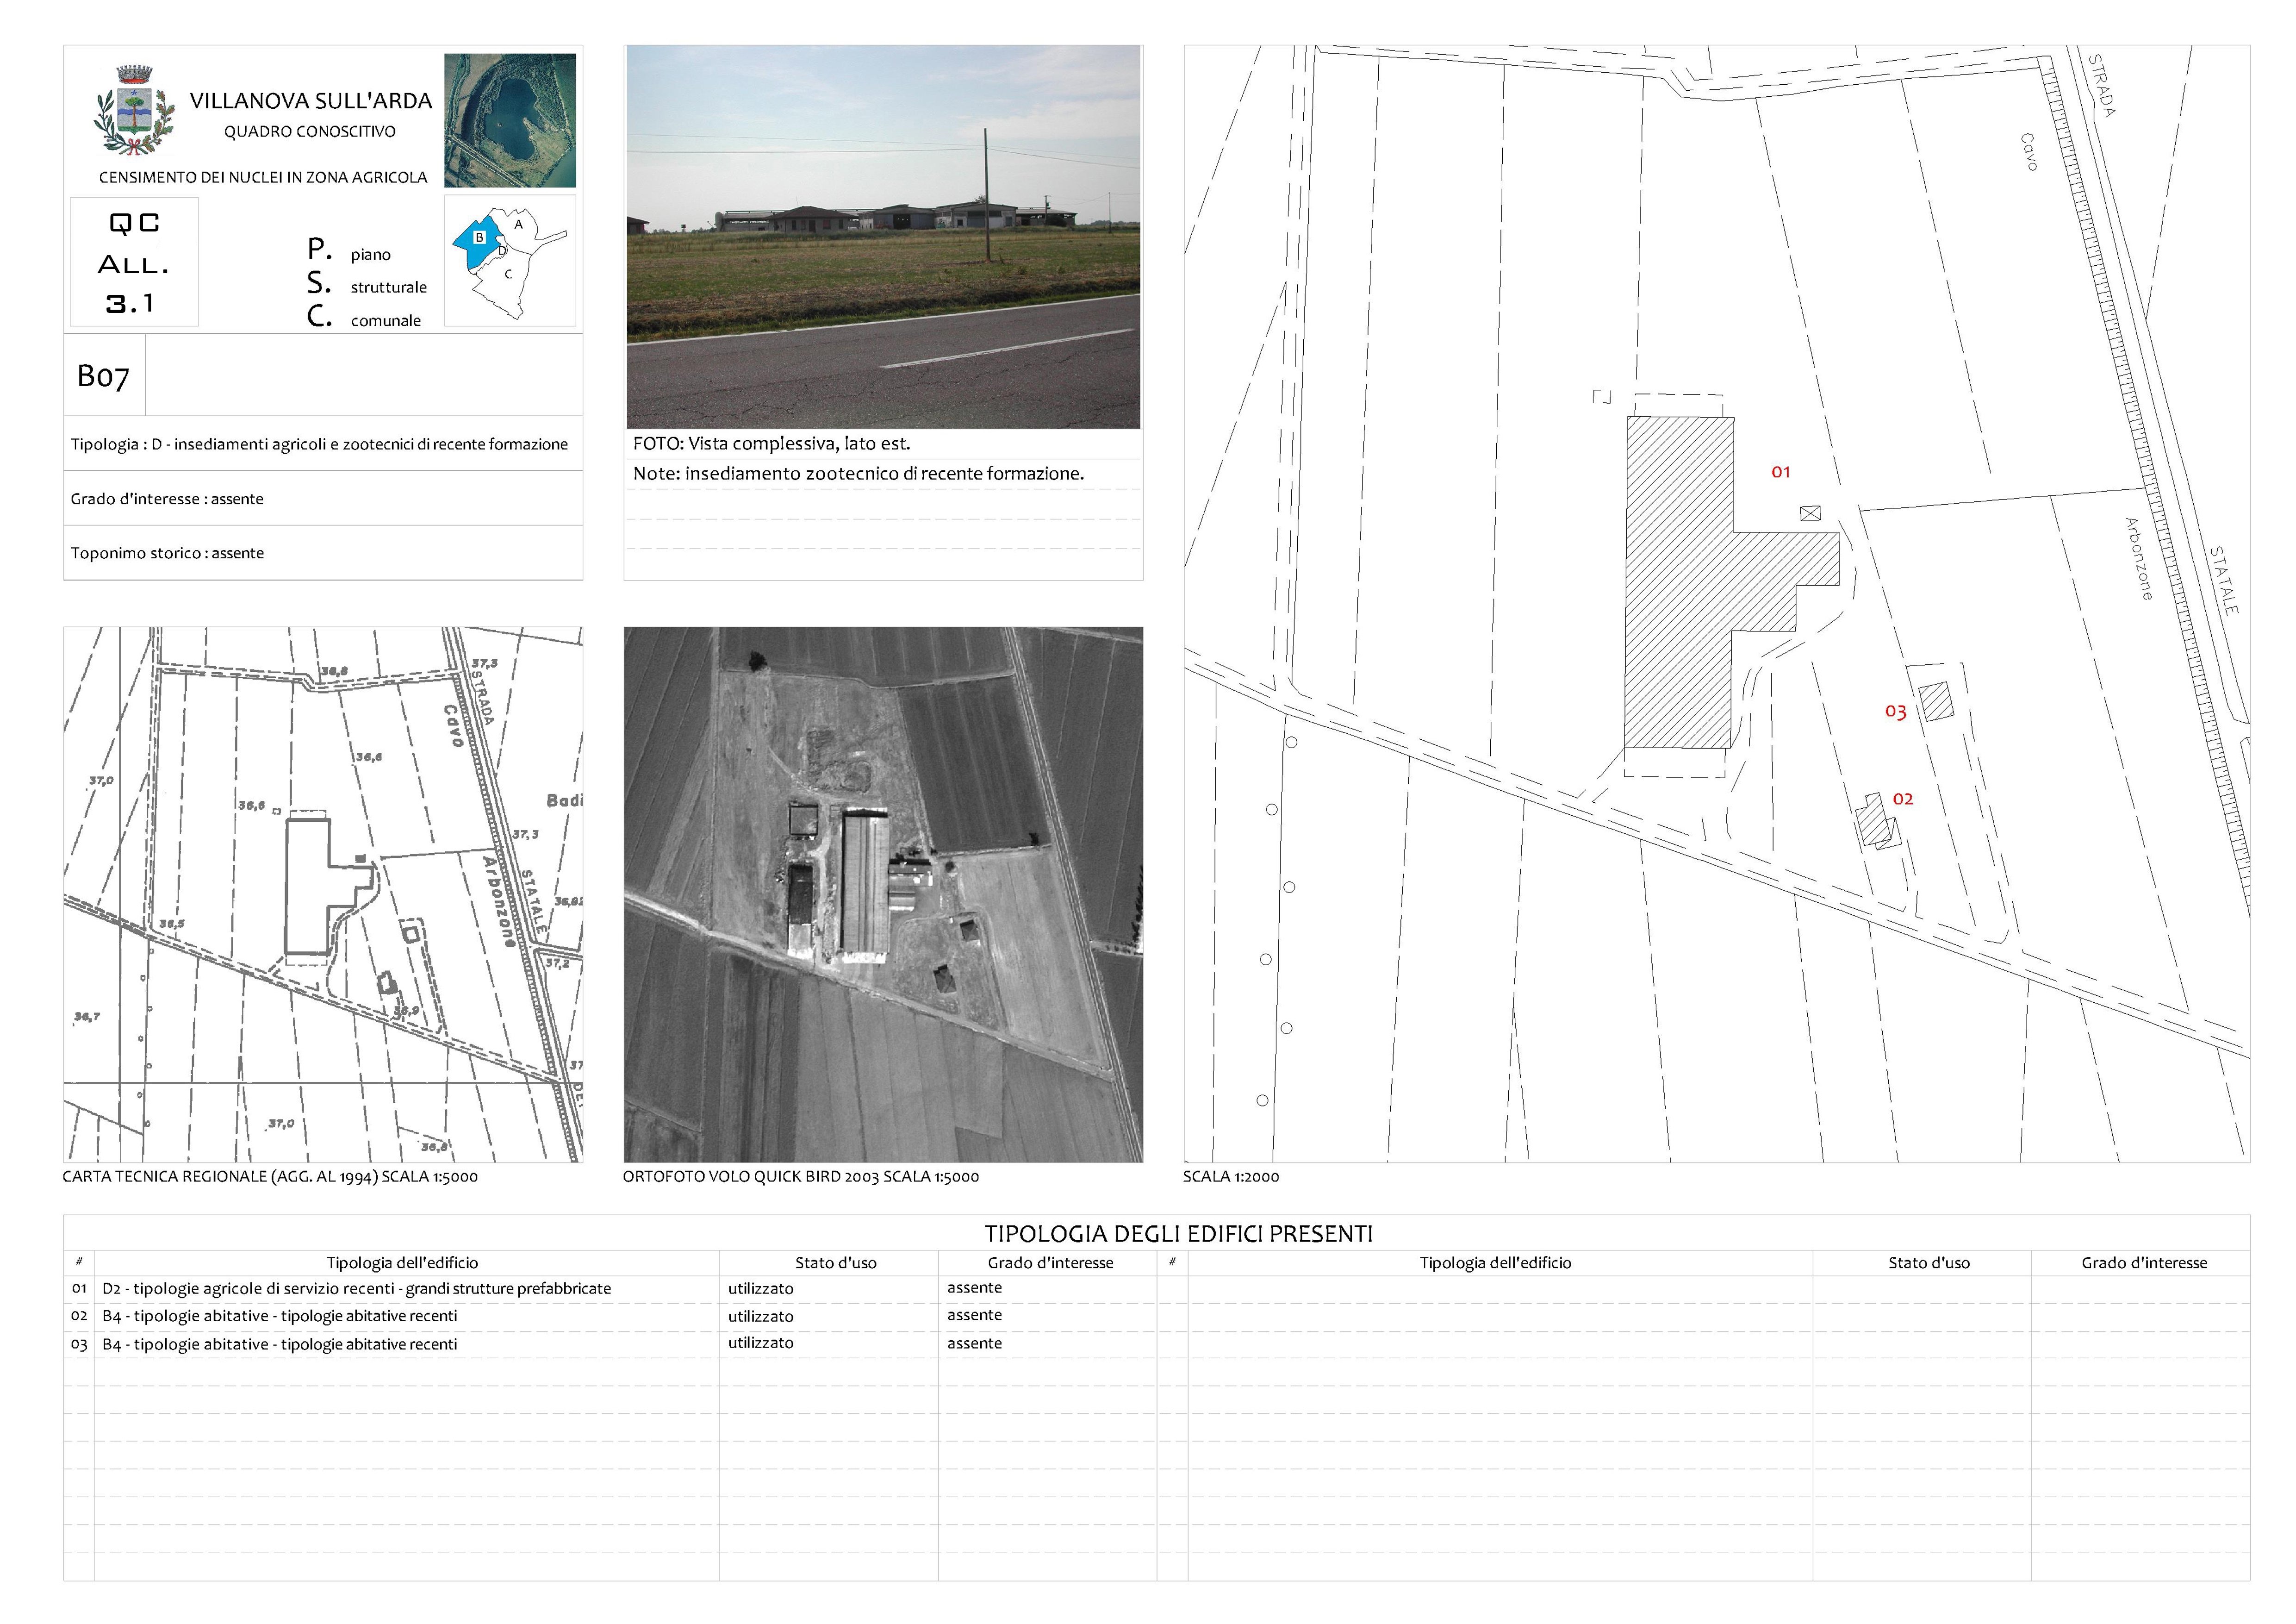Click 'CARTA TECNICA REGIONALE (AGG. AL 1994)' caption
Image resolution: width=2296 pixels, height=1624 pixels.
click(x=270, y=1177)
